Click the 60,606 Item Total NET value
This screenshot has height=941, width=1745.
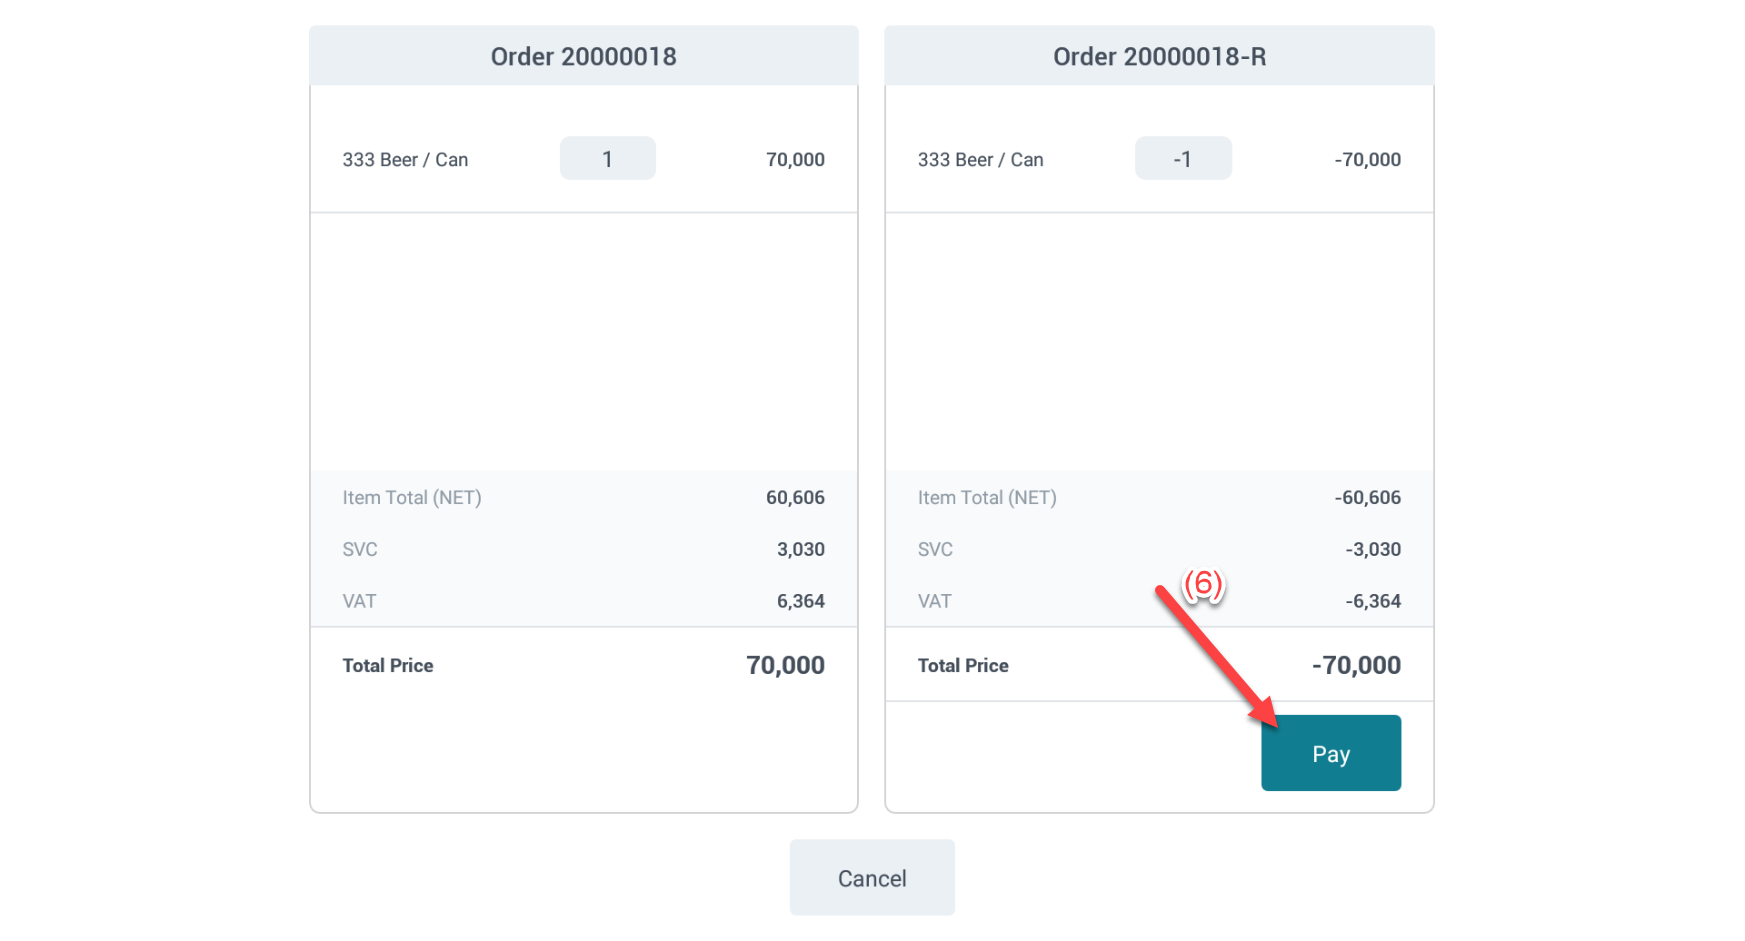[795, 498]
